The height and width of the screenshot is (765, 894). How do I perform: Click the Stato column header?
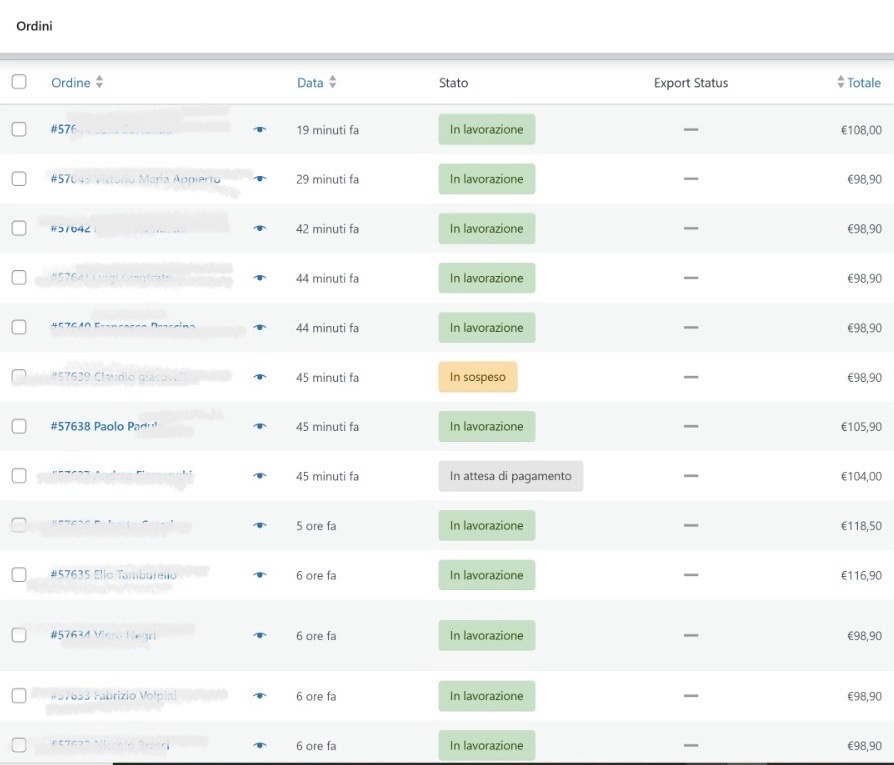(453, 83)
